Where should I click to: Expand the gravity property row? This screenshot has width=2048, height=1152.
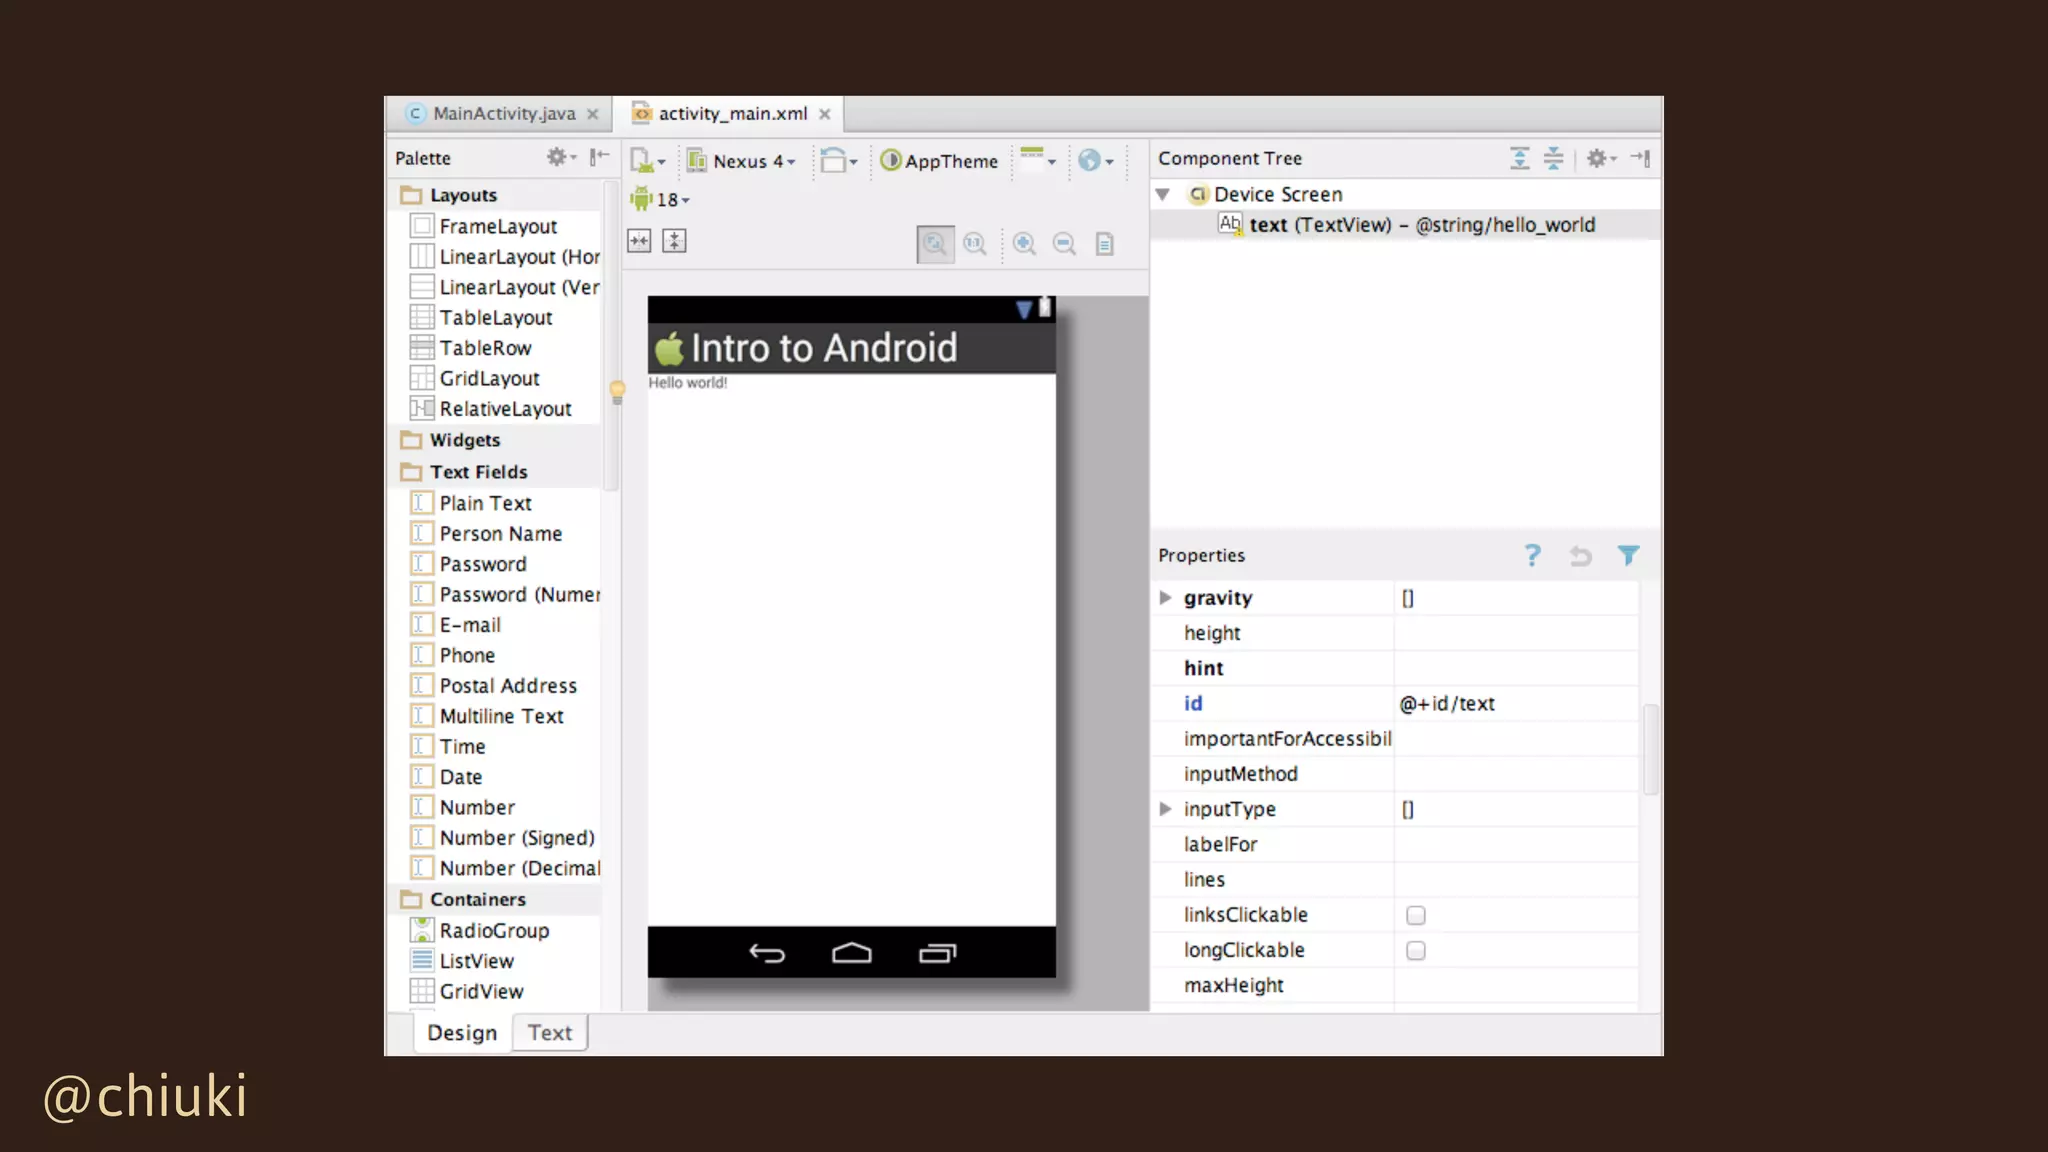coord(1165,598)
